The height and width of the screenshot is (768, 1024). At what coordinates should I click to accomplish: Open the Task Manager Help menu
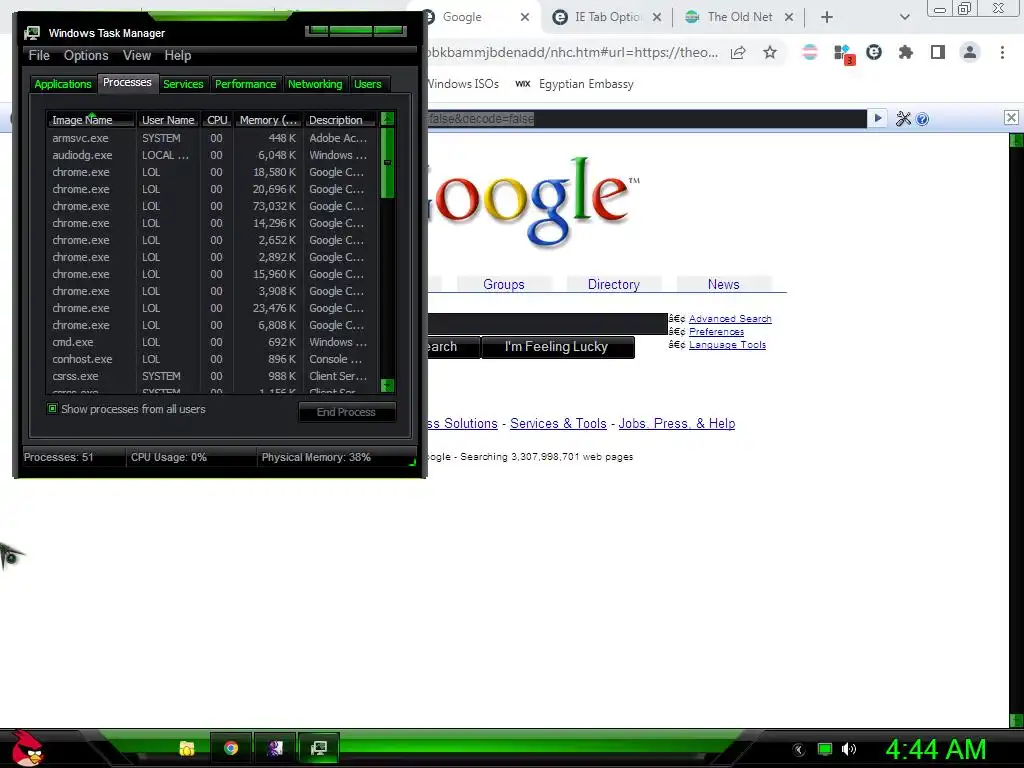coord(178,56)
